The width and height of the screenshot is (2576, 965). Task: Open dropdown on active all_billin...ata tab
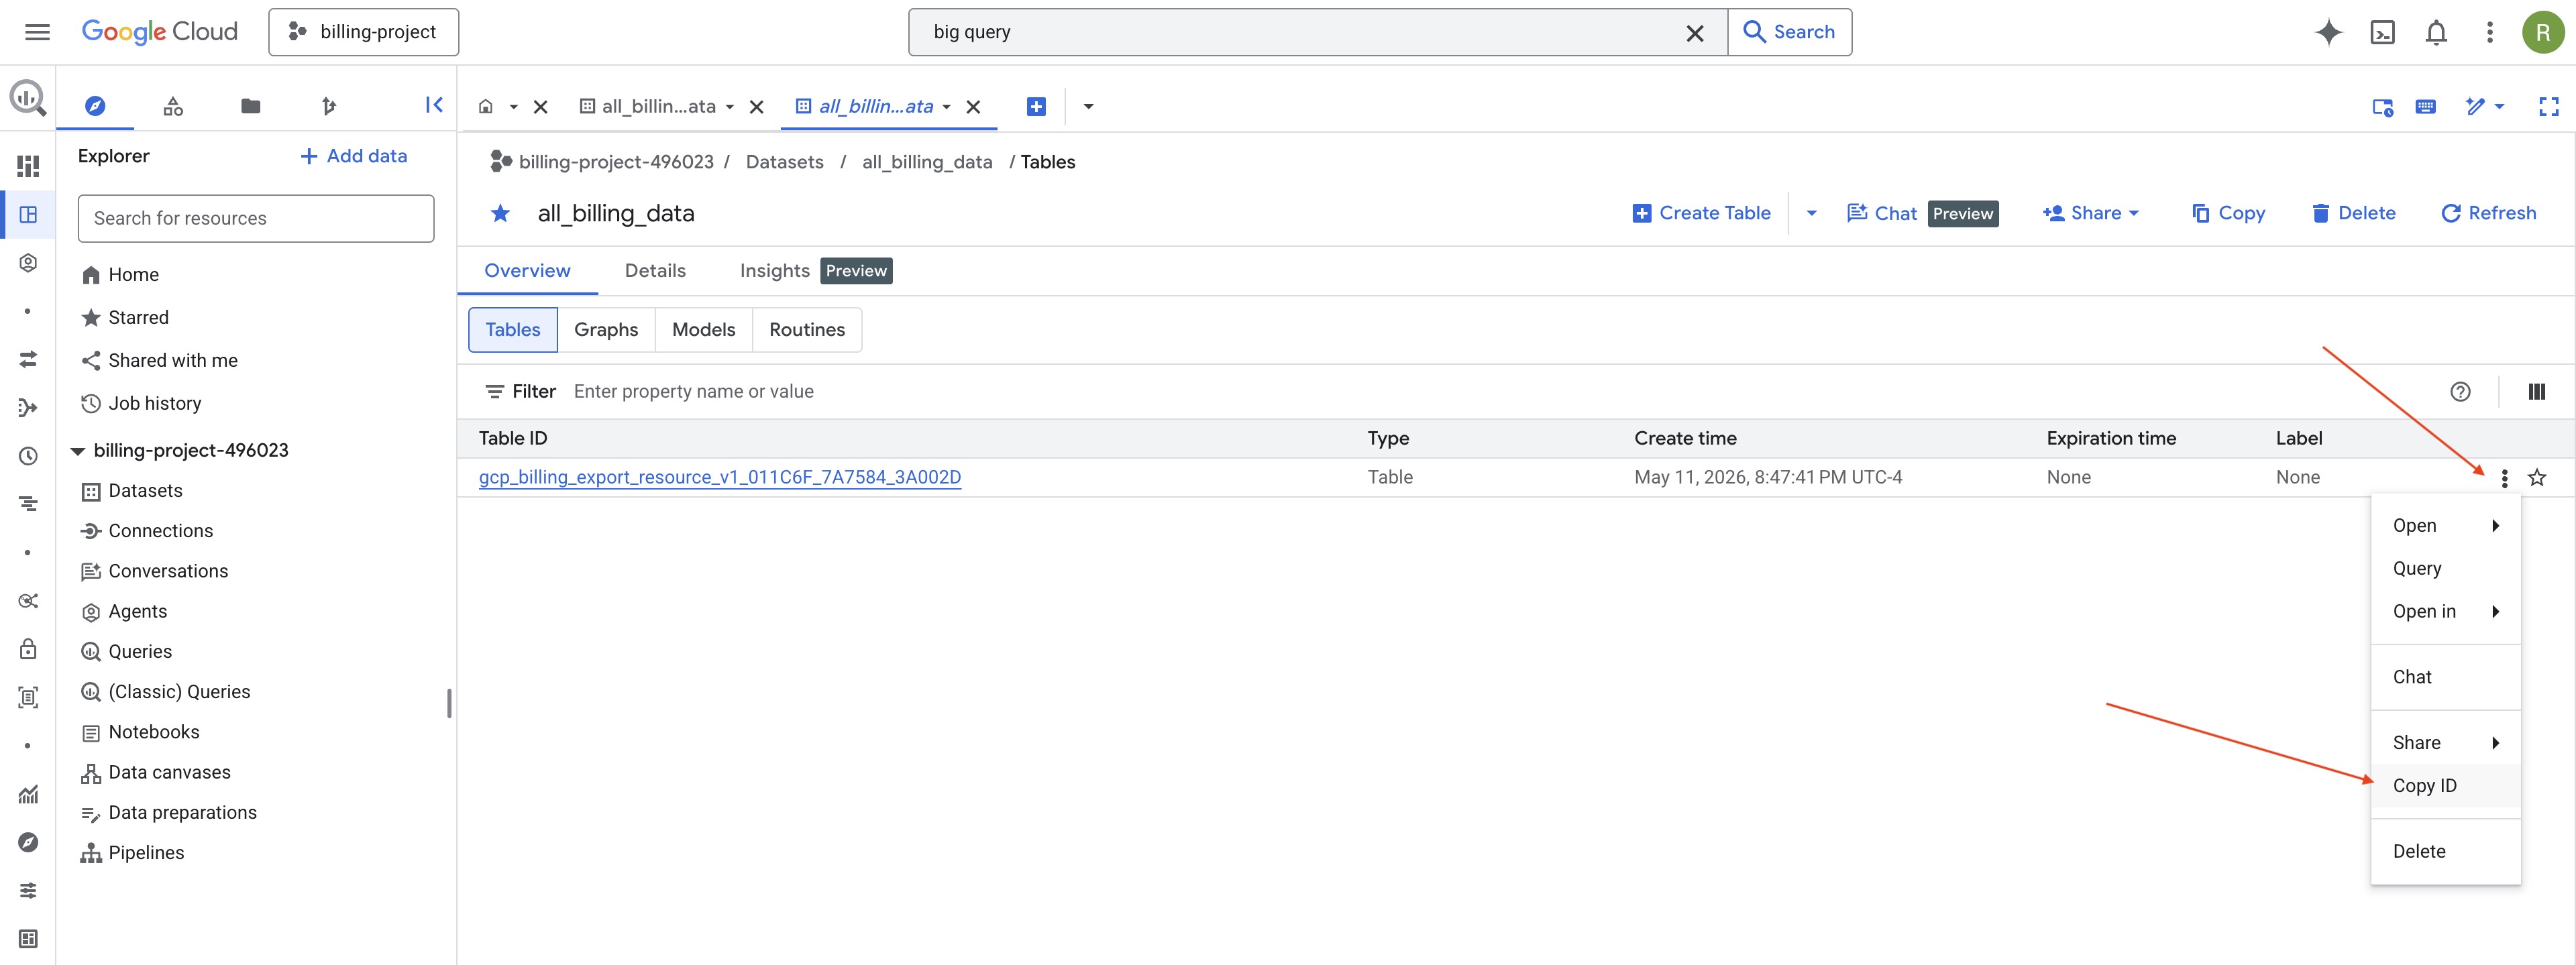946,107
